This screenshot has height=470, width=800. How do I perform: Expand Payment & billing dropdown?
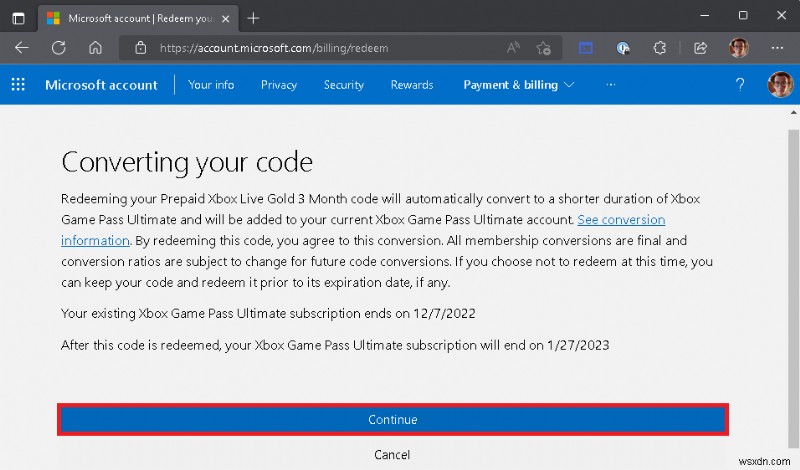pos(518,85)
